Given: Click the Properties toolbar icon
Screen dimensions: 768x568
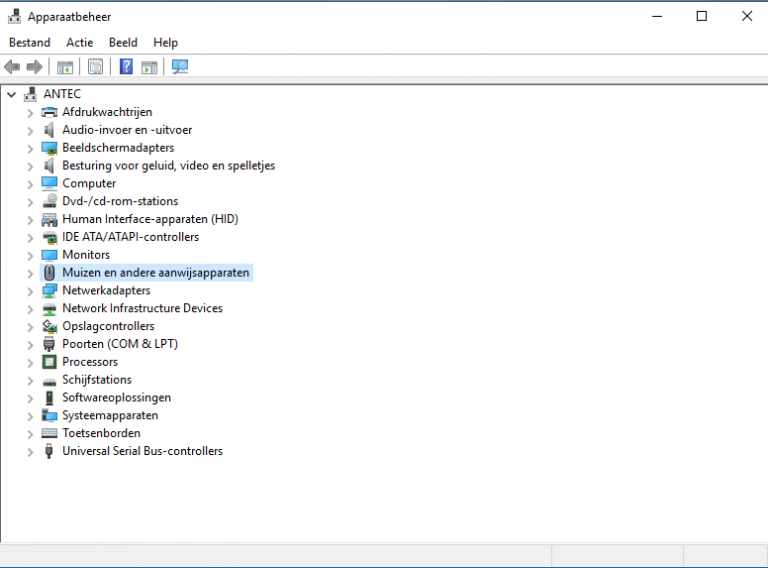Looking at the screenshot, I should [95, 67].
